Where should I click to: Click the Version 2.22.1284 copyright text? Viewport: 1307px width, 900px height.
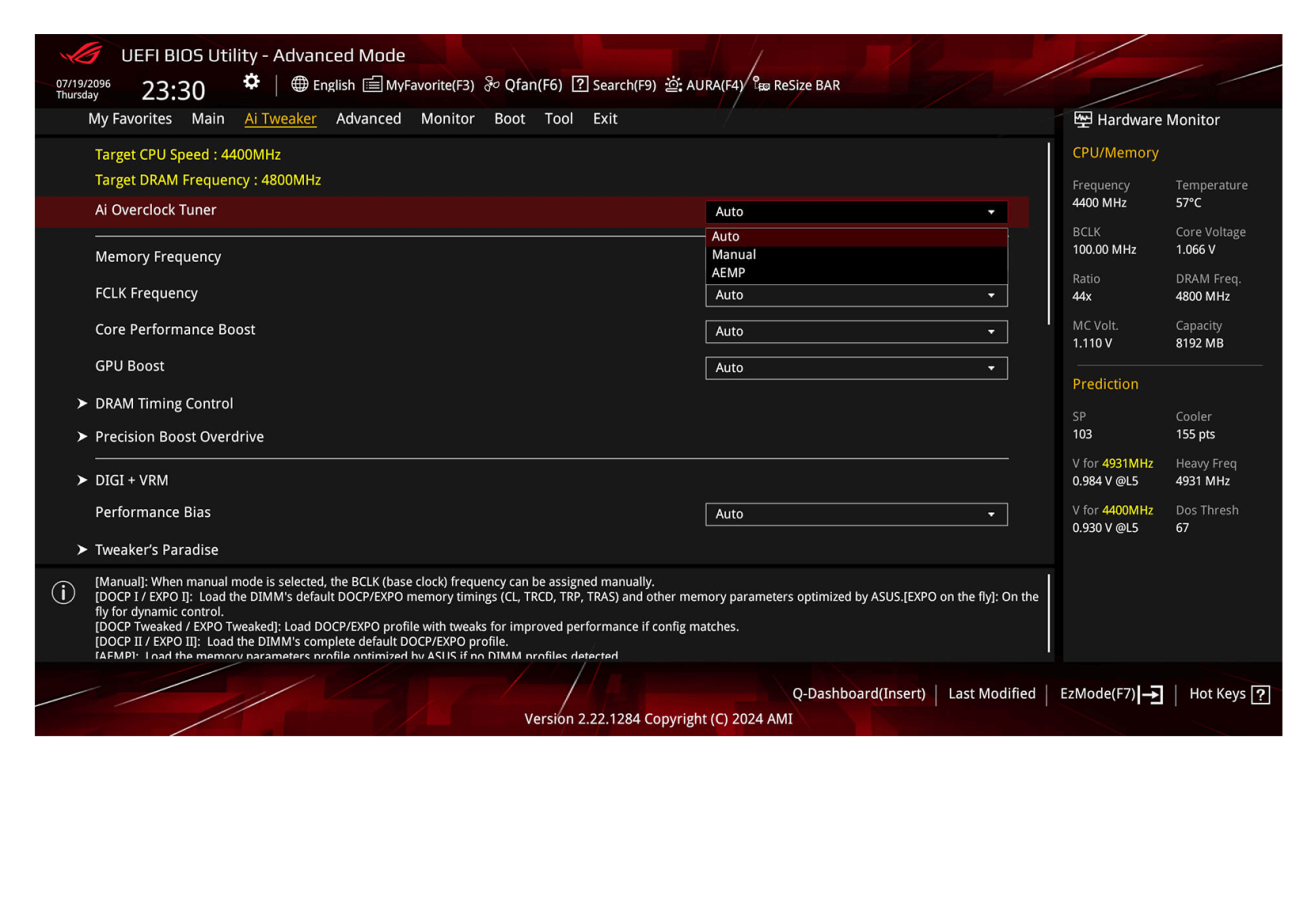coord(659,718)
